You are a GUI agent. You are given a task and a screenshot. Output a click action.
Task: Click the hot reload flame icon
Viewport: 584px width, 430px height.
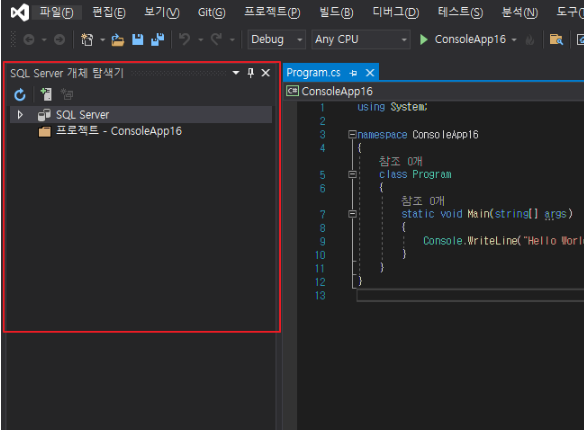[530, 39]
